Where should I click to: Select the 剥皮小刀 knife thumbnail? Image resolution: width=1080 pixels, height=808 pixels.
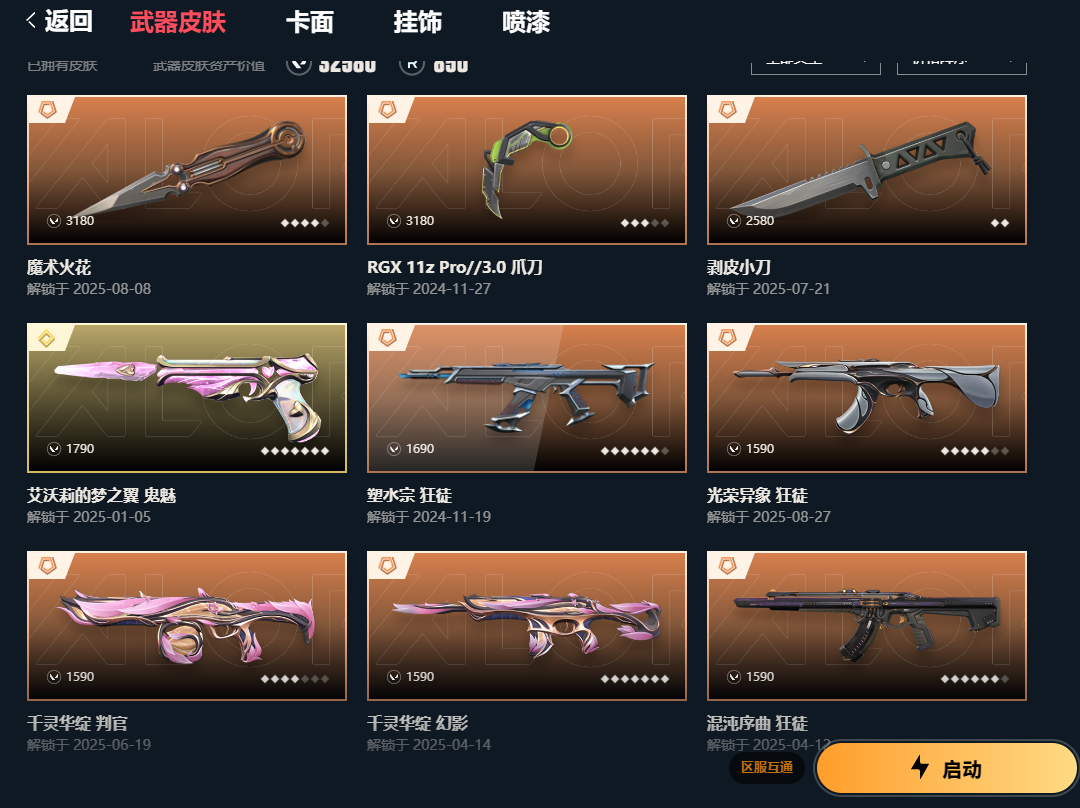tap(866, 169)
